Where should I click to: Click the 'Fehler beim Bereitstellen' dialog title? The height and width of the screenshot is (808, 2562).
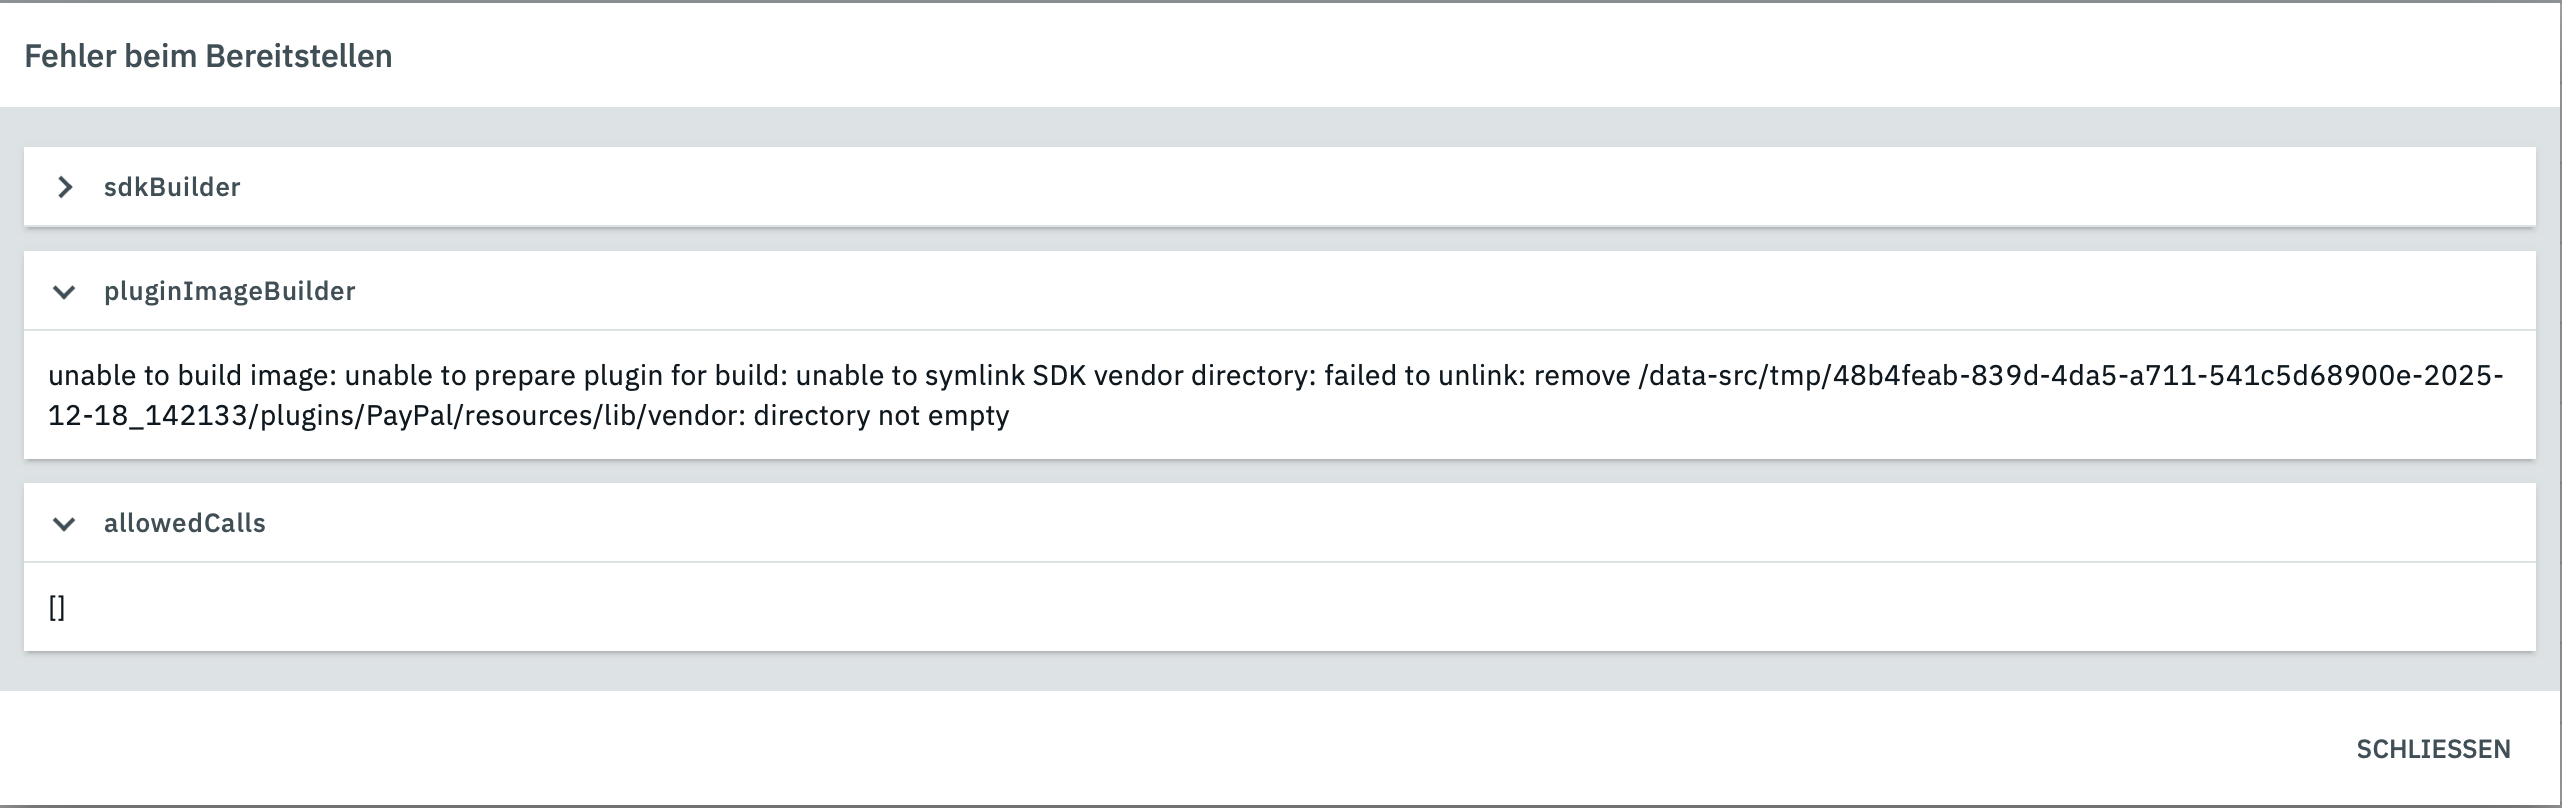point(208,56)
